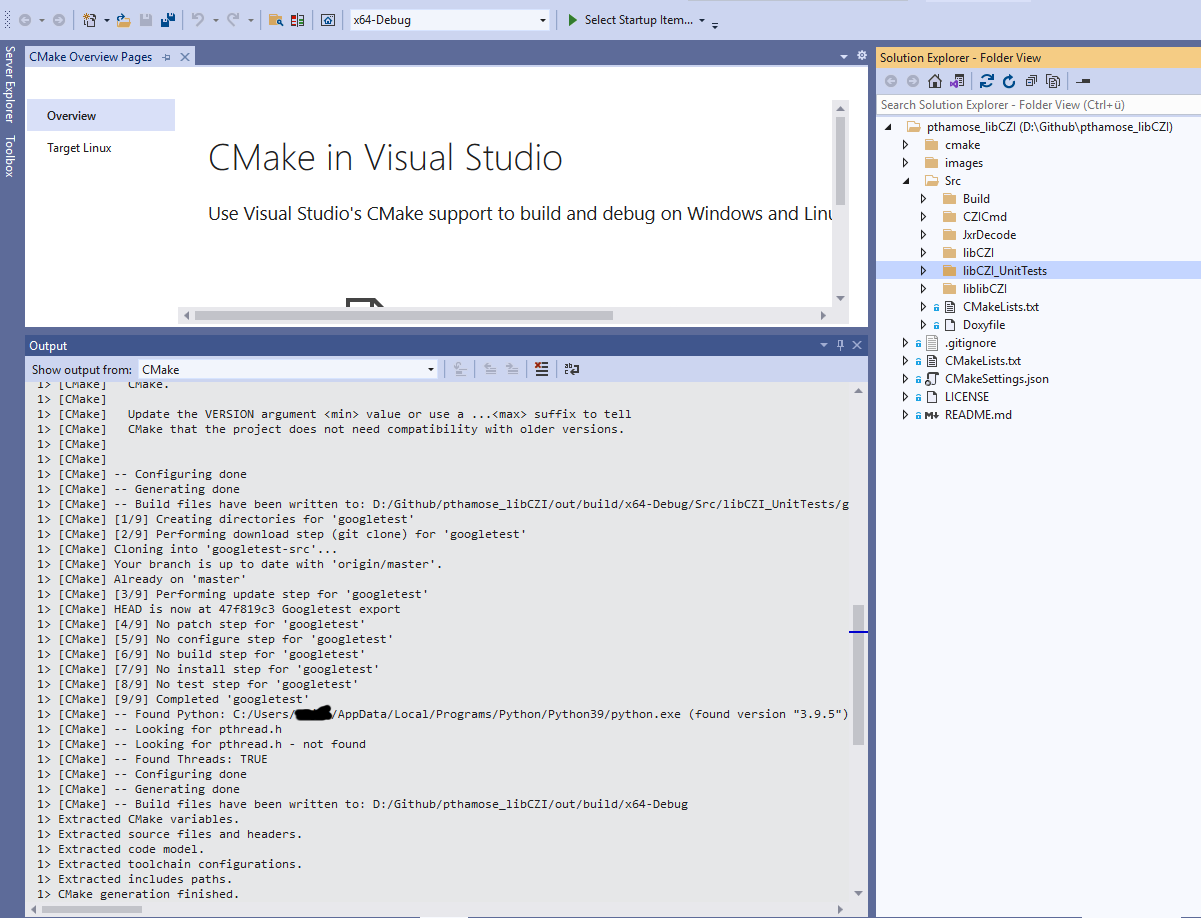Select the CMake Overview Pages tab
The height and width of the screenshot is (918, 1201).
(91, 57)
